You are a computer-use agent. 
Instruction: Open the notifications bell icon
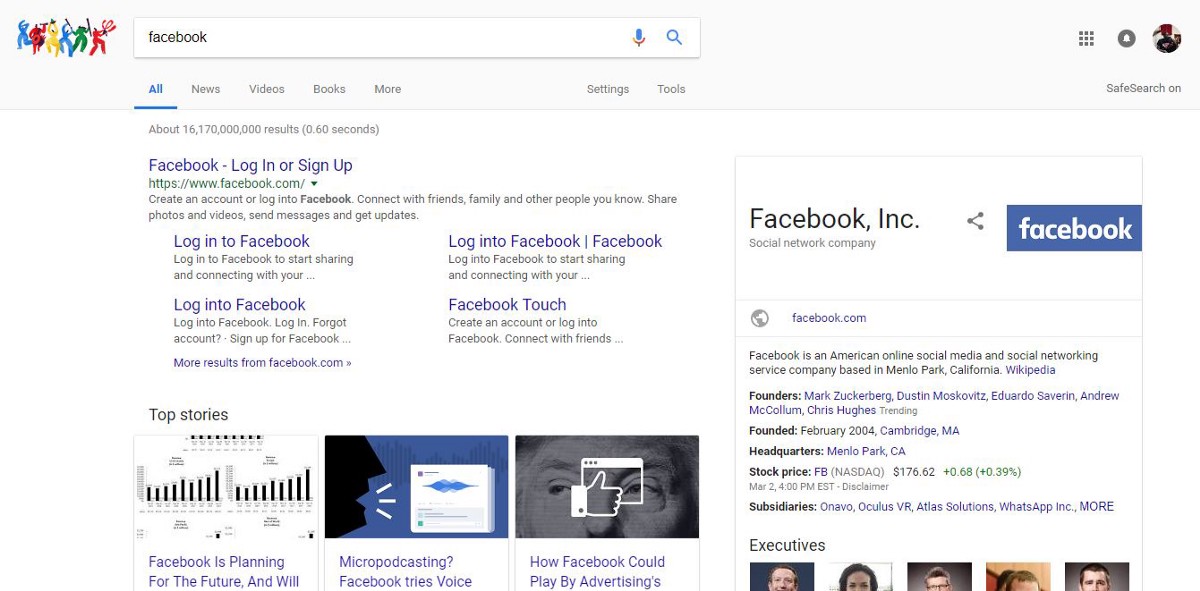point(1127,38)
